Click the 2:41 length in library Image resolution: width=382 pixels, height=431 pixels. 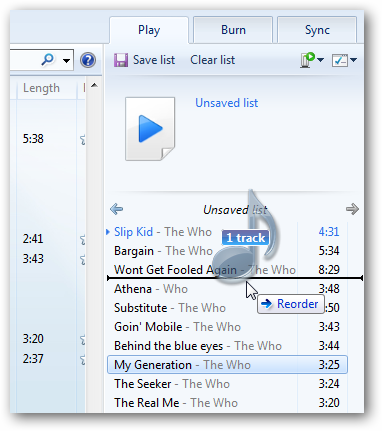pos(33,239)
